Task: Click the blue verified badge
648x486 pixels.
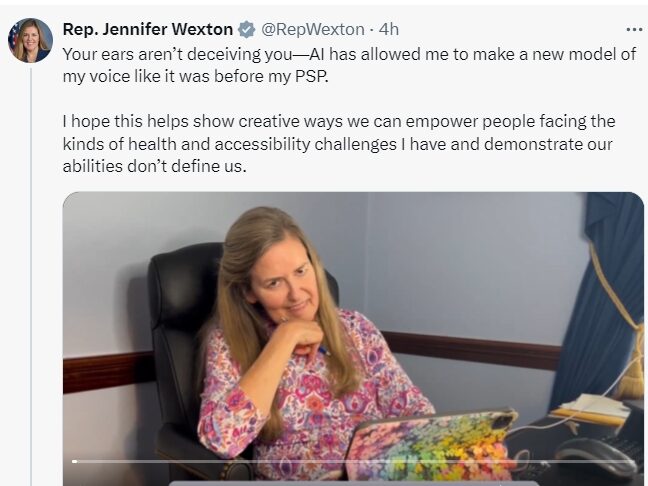Action: tap(247, 29)
